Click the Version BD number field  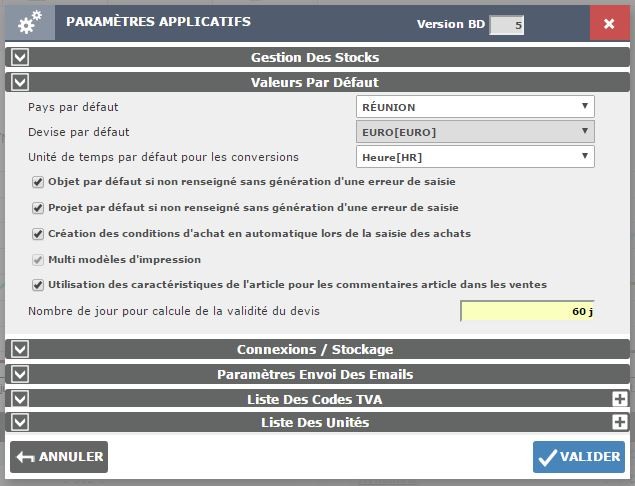(506, 25)
